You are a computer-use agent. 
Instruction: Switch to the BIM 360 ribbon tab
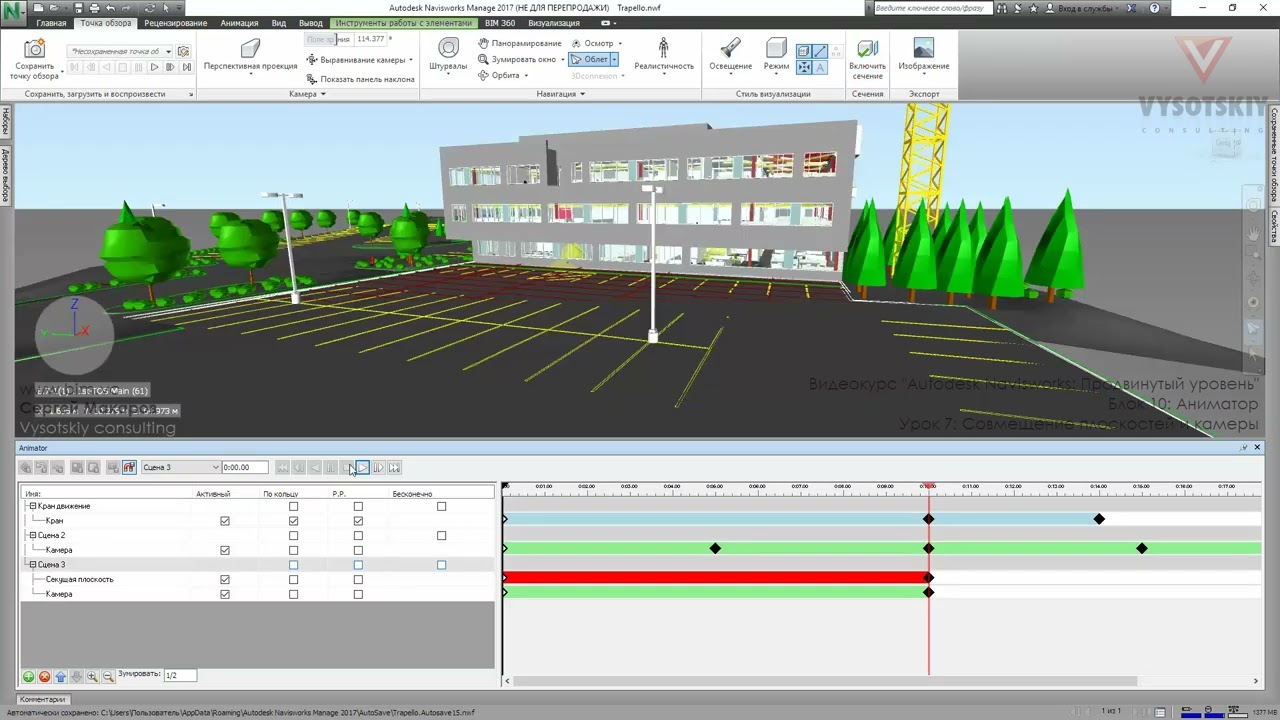(x=500, y=23)
